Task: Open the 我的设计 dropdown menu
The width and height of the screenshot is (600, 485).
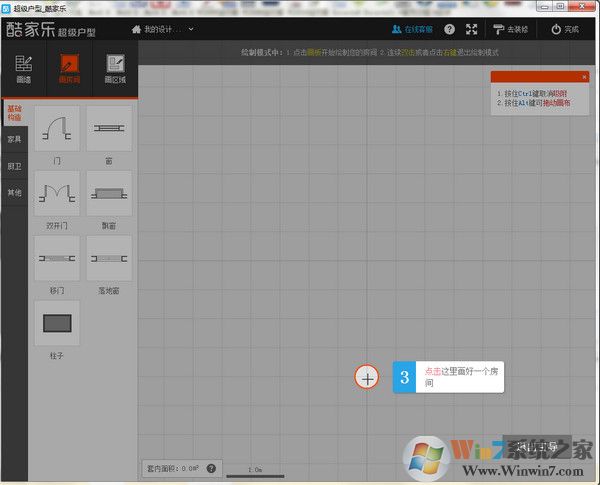Action: click(165, 29)
